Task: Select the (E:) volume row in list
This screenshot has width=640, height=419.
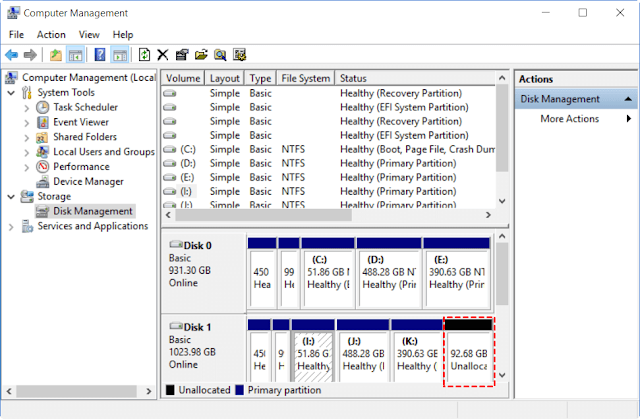Action: [329, 177]
